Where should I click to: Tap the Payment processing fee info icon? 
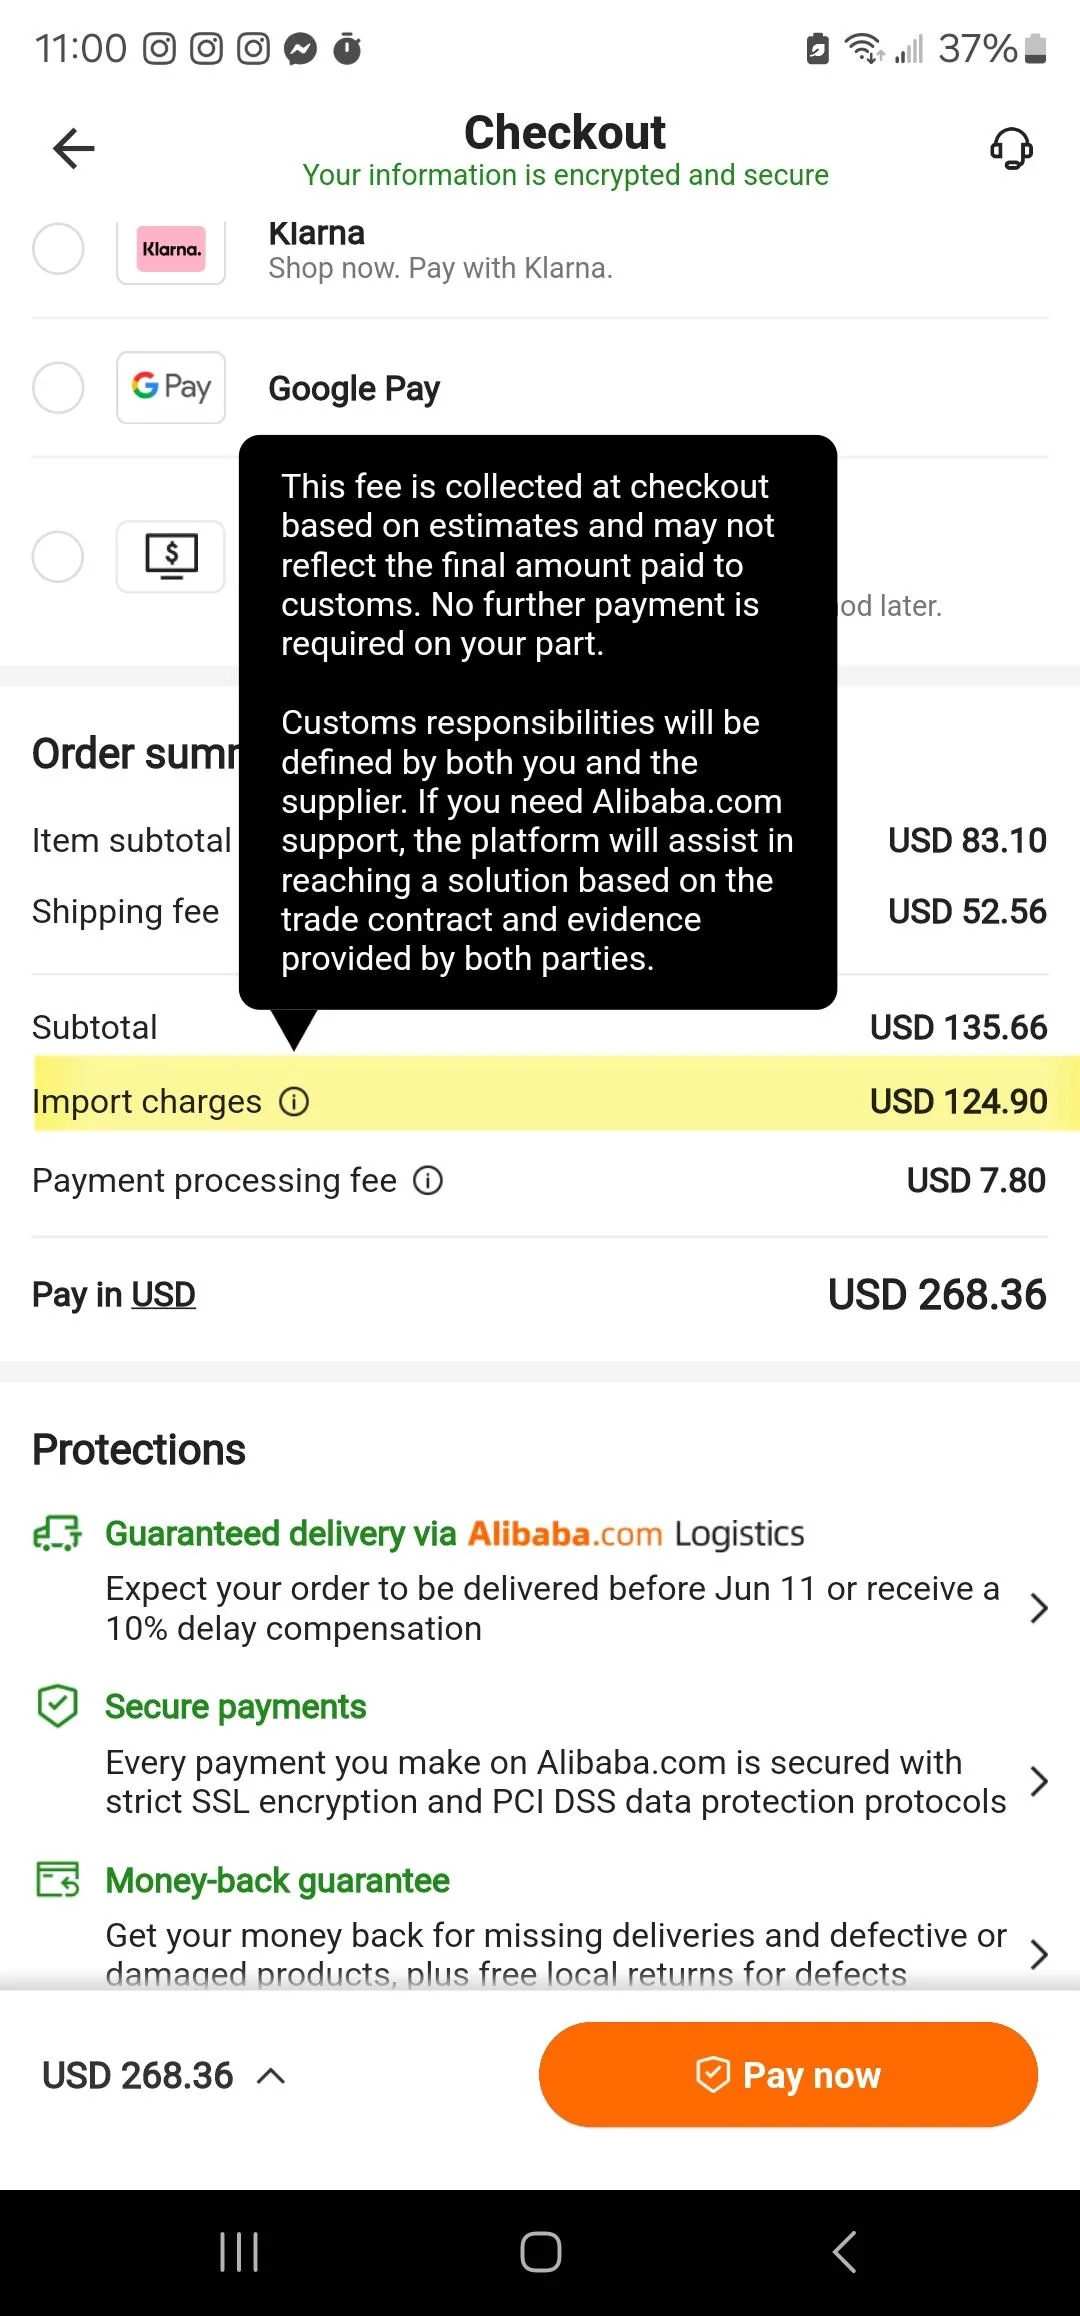pyautogui.click(x=427, y=1181)
